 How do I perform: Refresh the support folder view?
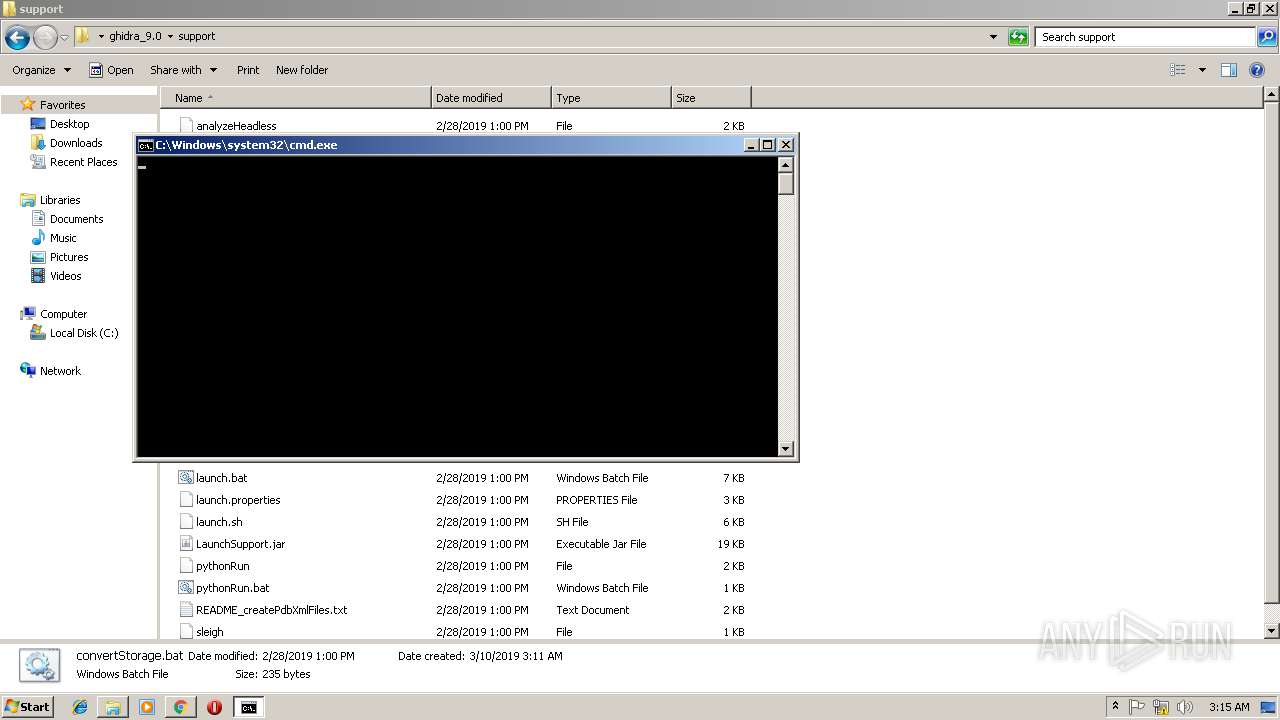[1018, 37]
